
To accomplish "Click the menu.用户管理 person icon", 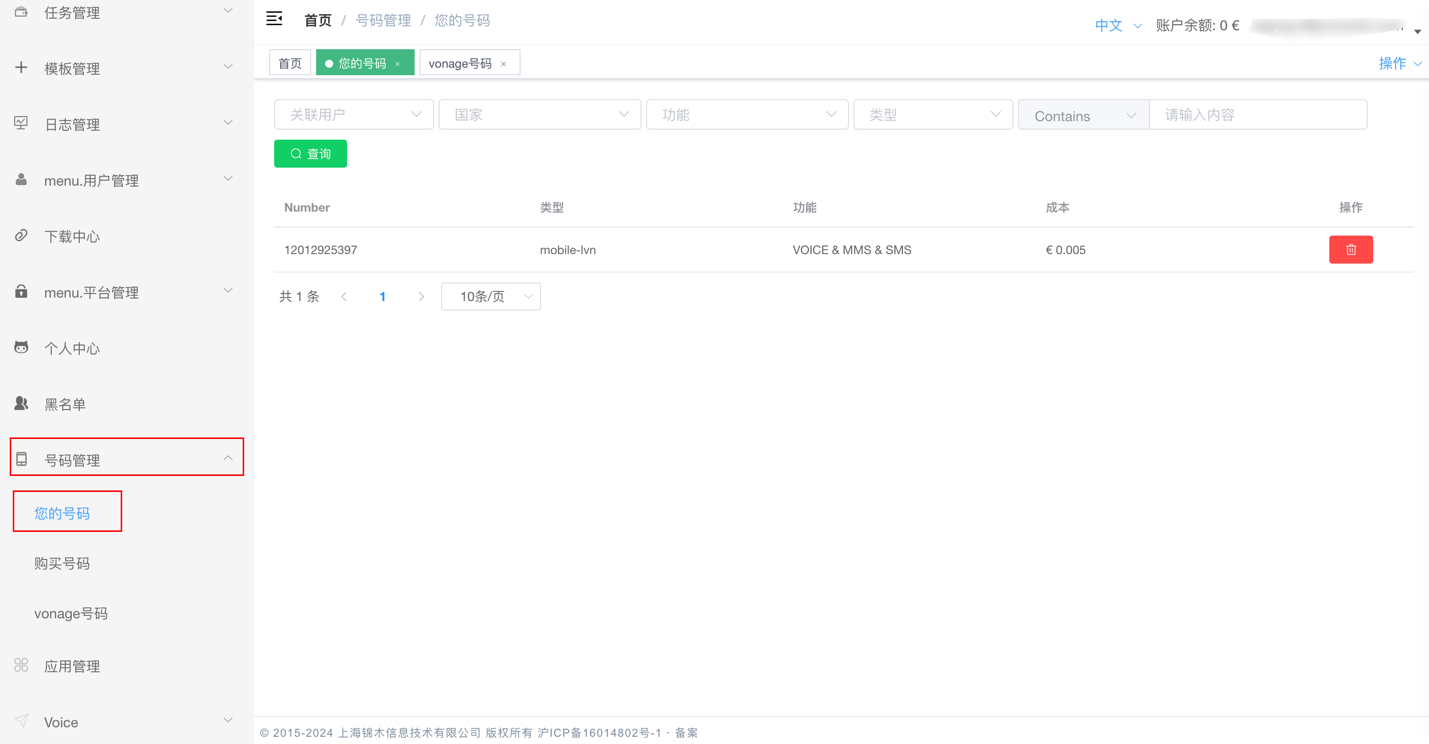I will pyautogui.click(x=21, y=180).
